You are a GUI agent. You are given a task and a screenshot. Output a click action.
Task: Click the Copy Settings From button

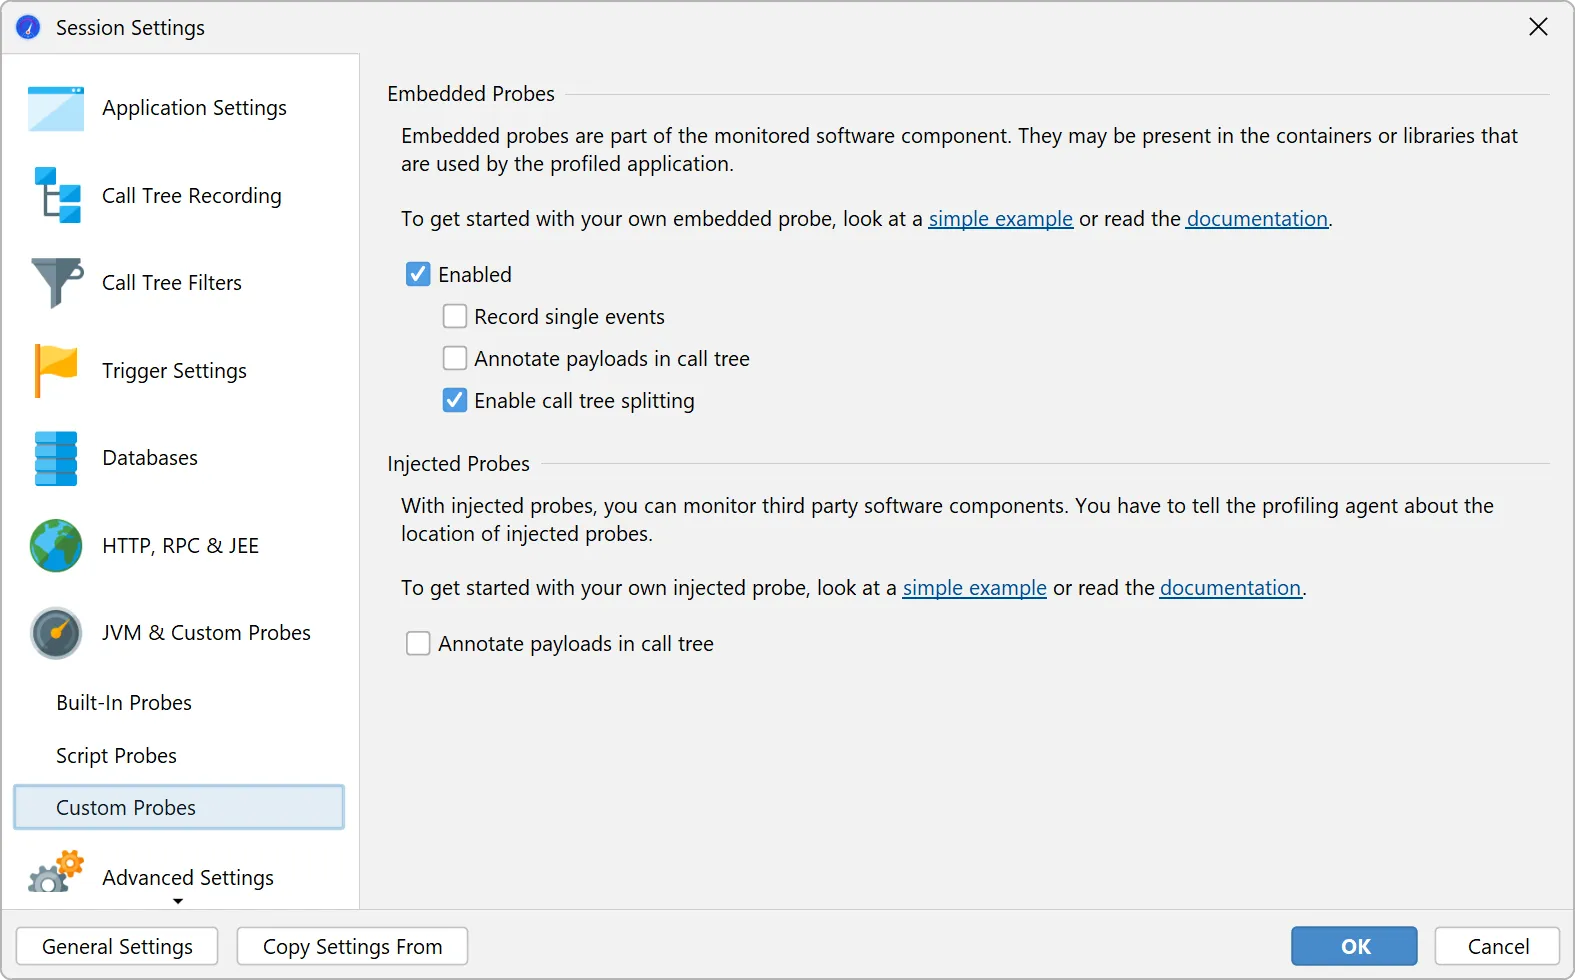coord(352,947)
